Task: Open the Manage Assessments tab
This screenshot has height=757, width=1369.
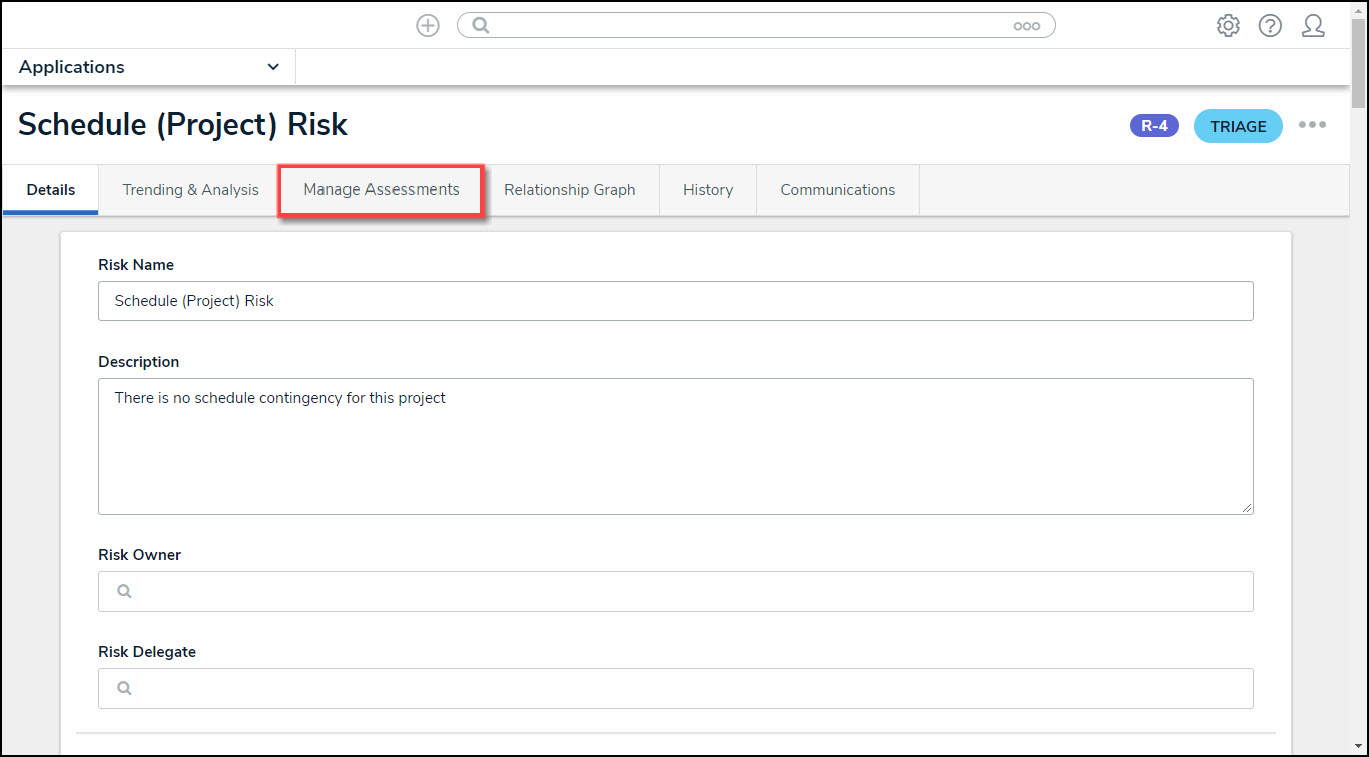Action: click(x=381, y=189)
